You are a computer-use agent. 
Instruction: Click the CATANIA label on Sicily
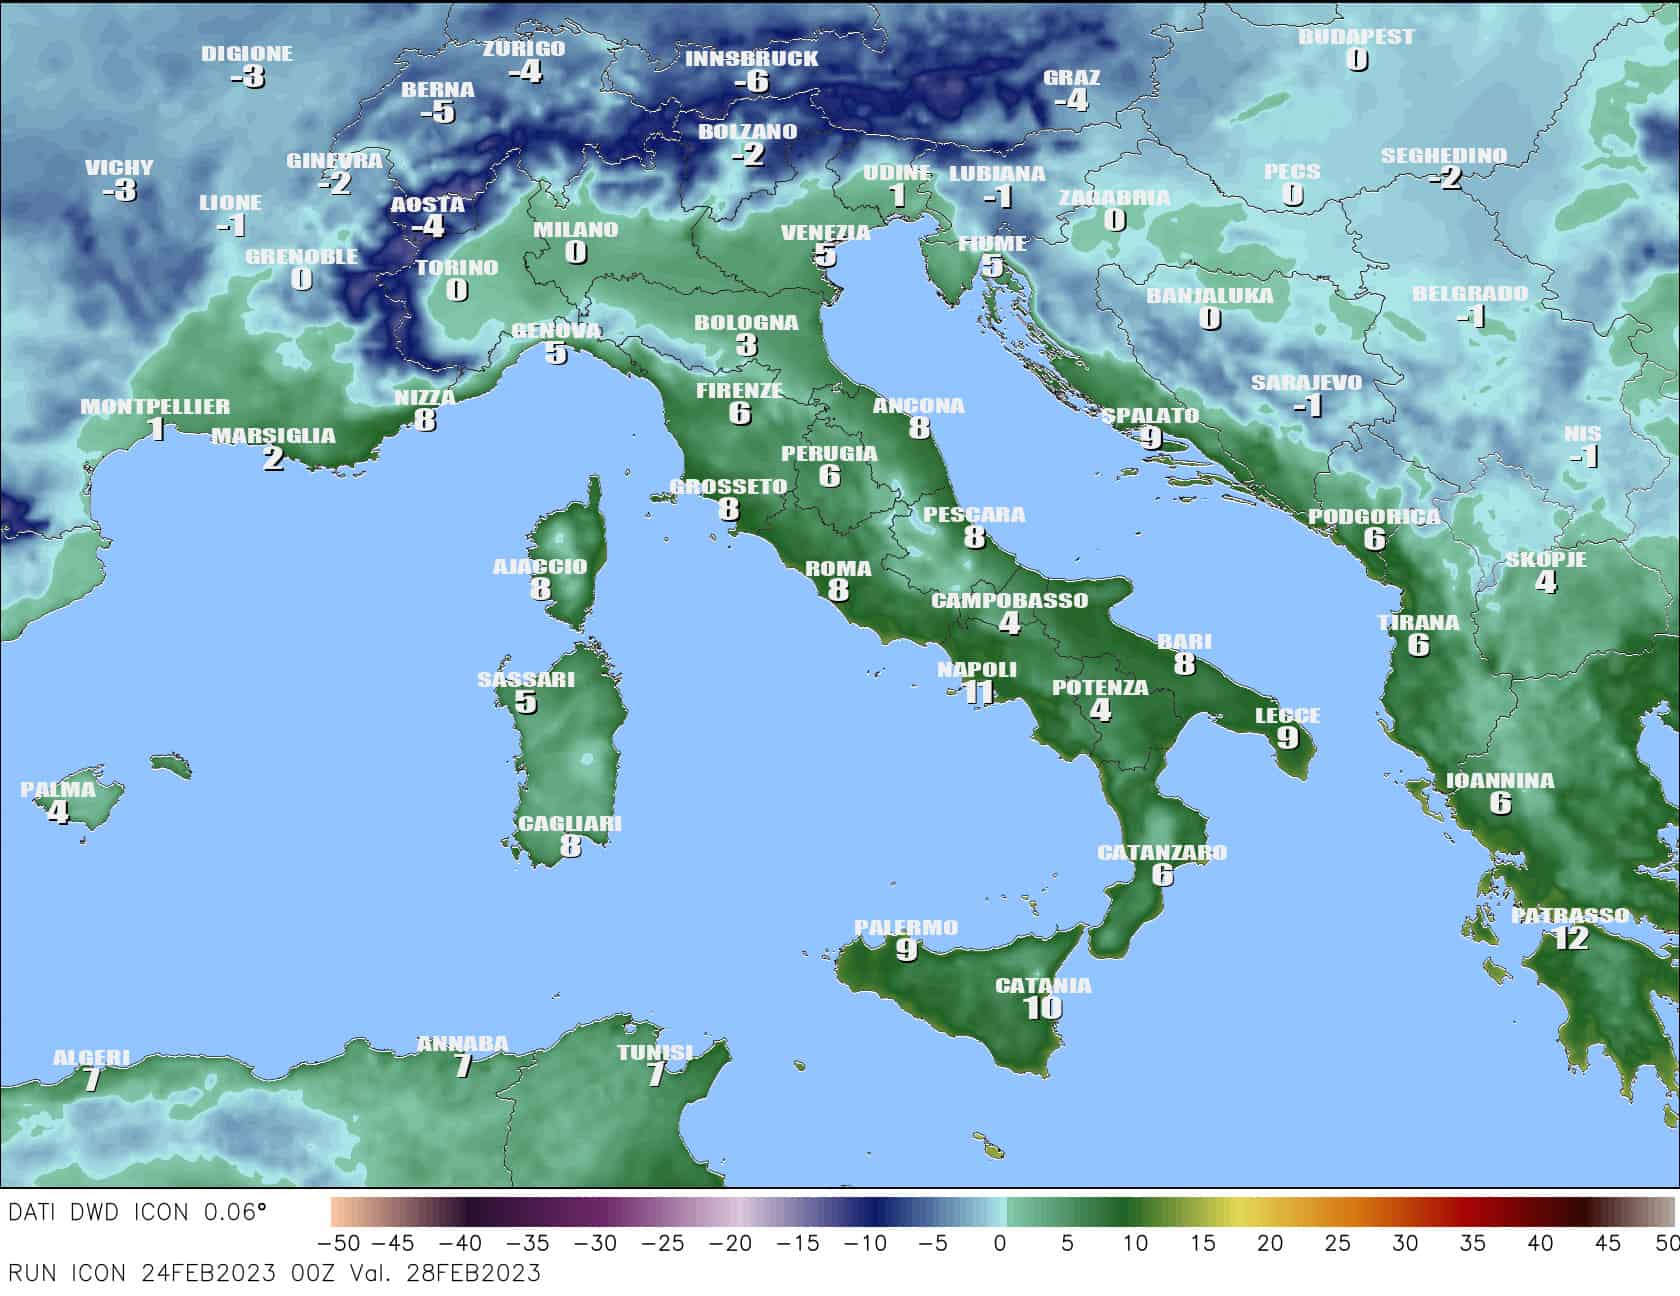click(1043, 986)
